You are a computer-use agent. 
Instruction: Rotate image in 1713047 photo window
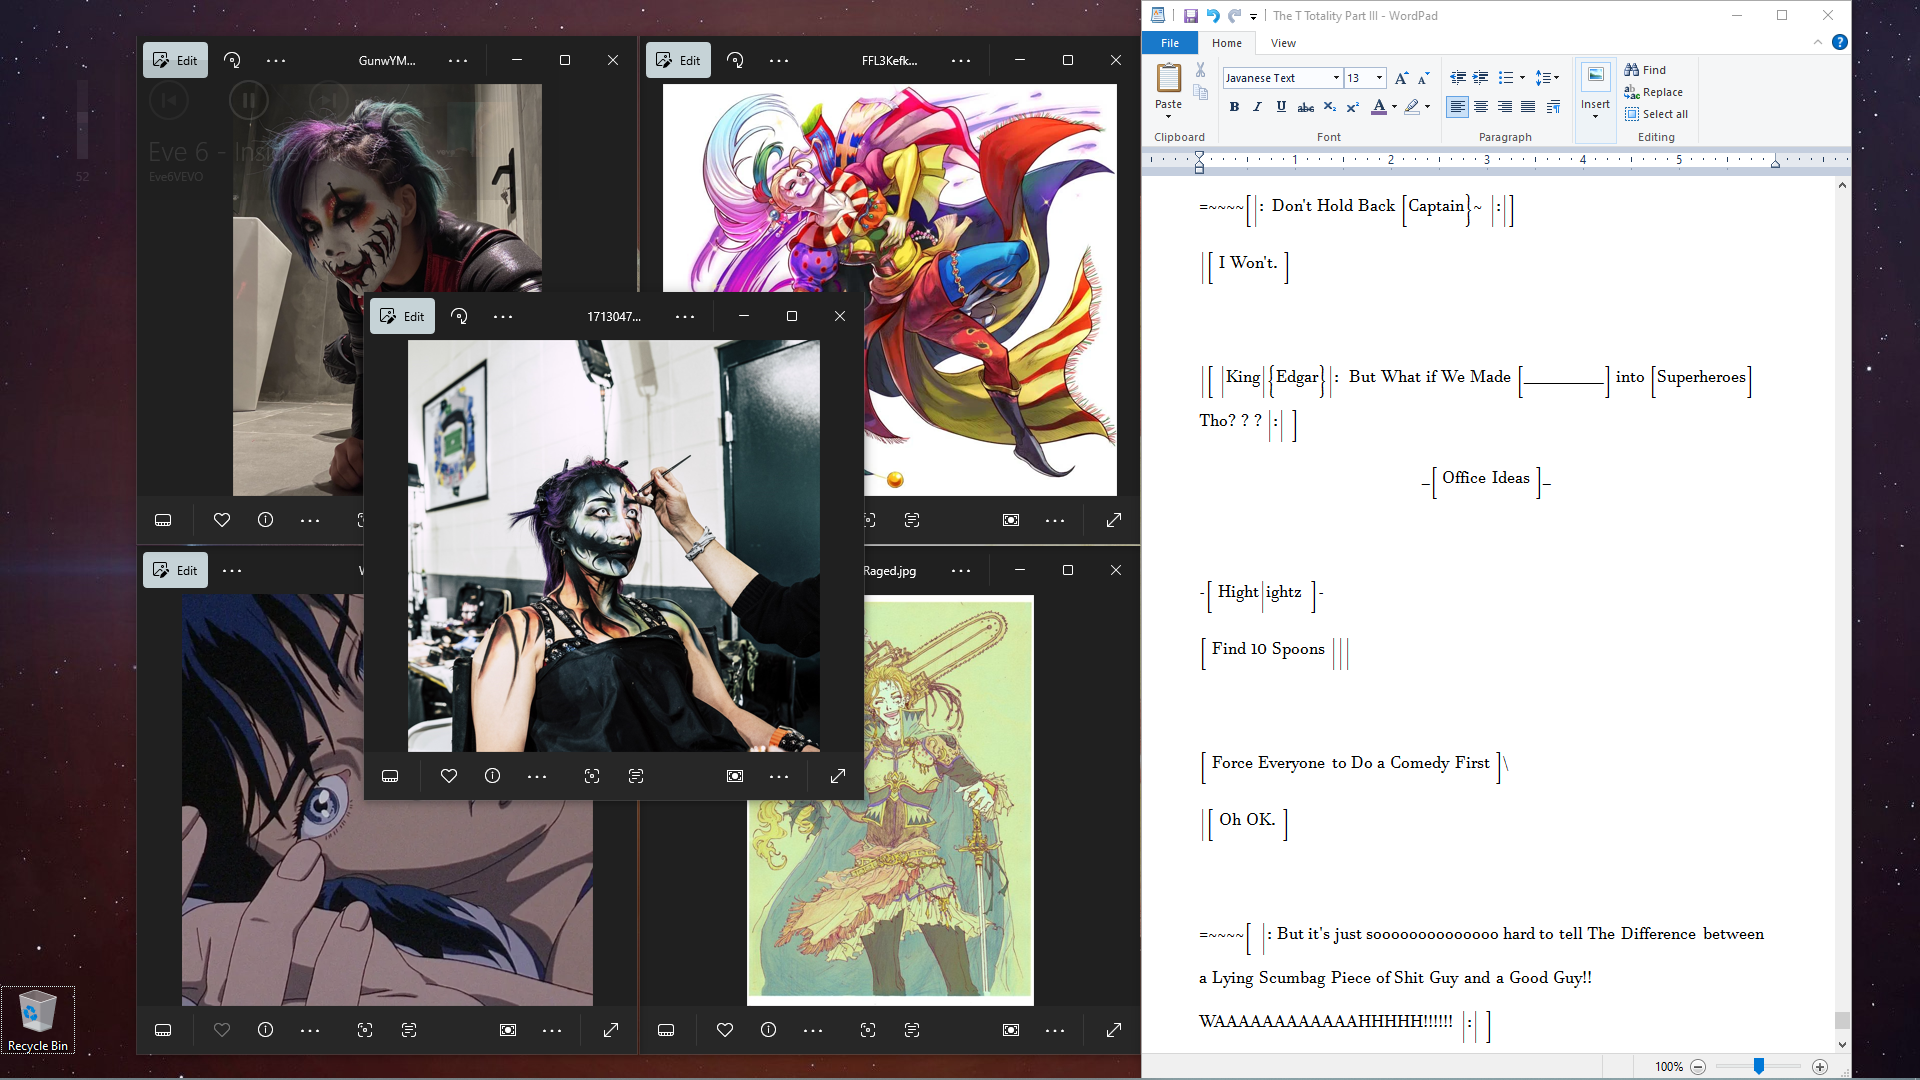(459, 316)
